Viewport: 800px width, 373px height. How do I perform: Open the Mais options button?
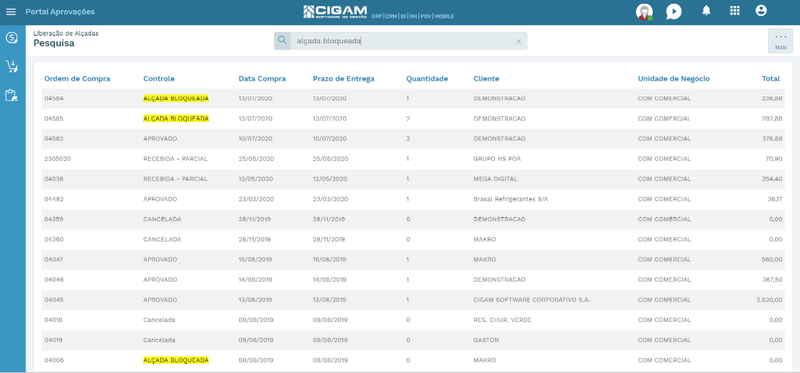(781, 41)
